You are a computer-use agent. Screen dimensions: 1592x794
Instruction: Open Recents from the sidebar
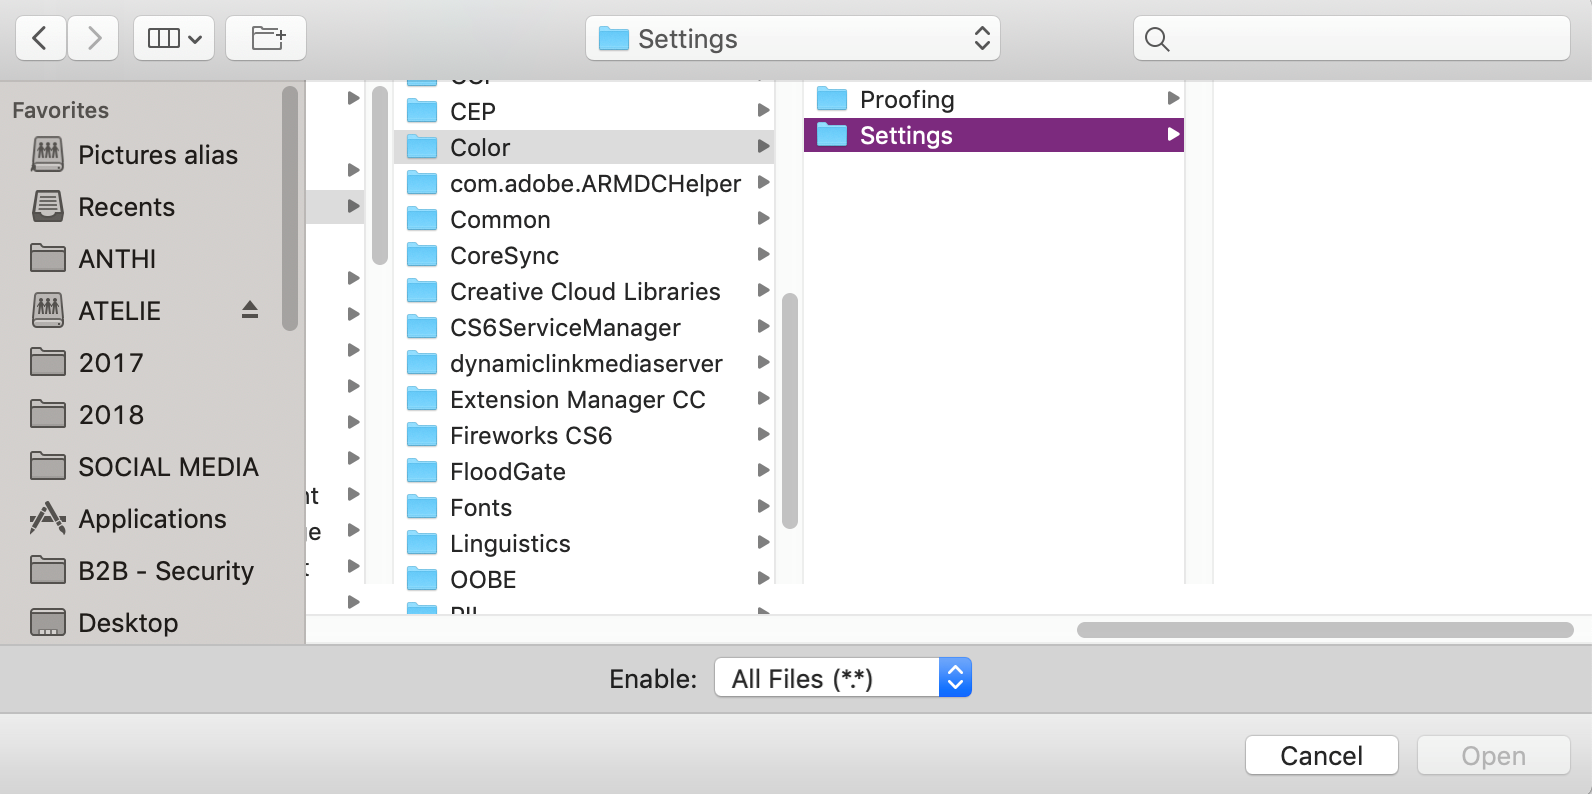pyautogui.click(x=126, y=207)
